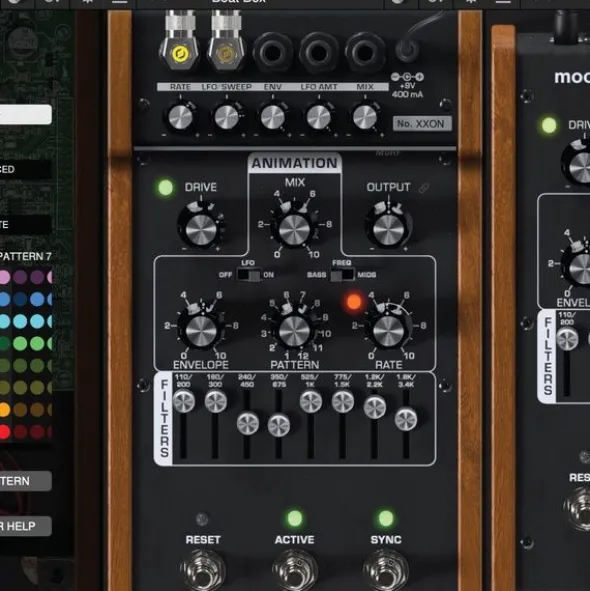Click the dim yellow second cable plug
This screenshot has width=590, height=591.
click(x=226, y=54)
